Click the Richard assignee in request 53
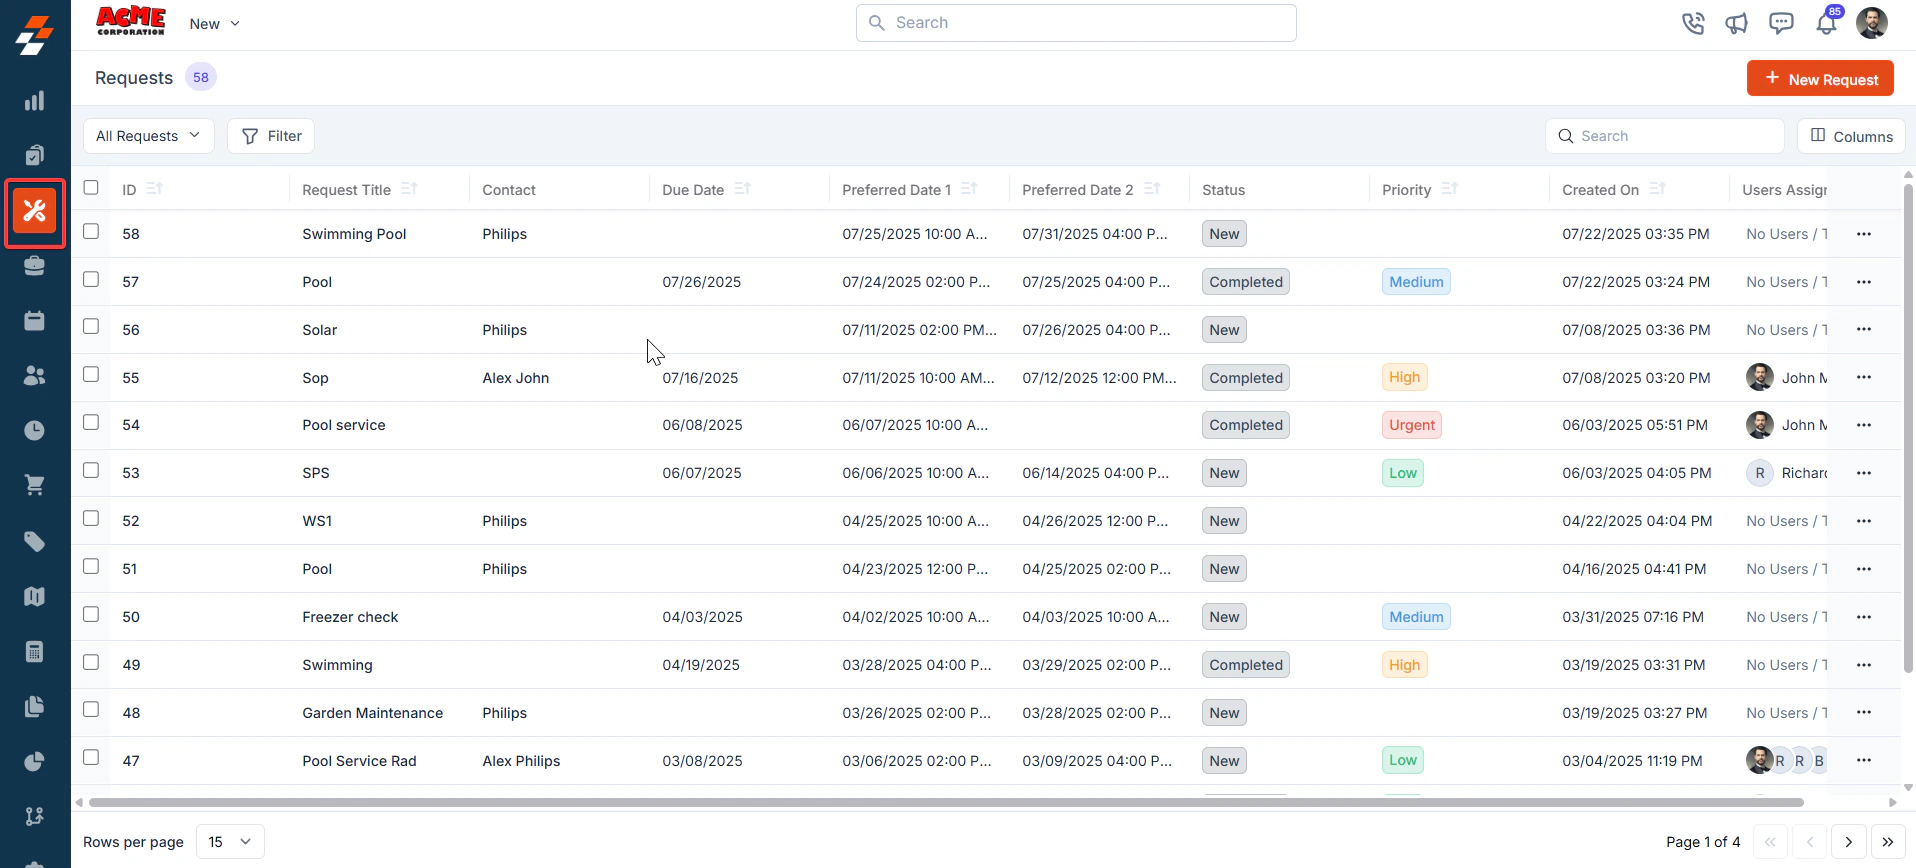Image resolution: width=1916 pixels, height=868 pixels. (1787, 473)
